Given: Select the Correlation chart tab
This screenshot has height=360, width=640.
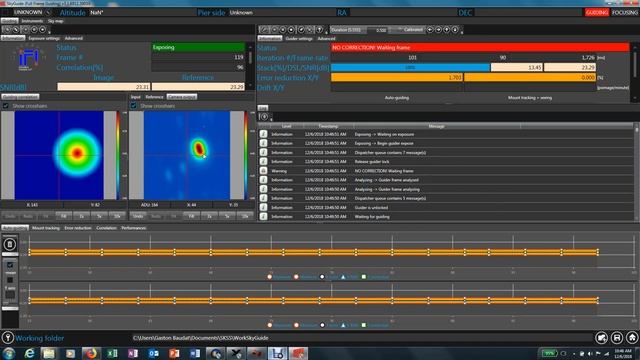Looking at the screenshot, I should [106, 228].
